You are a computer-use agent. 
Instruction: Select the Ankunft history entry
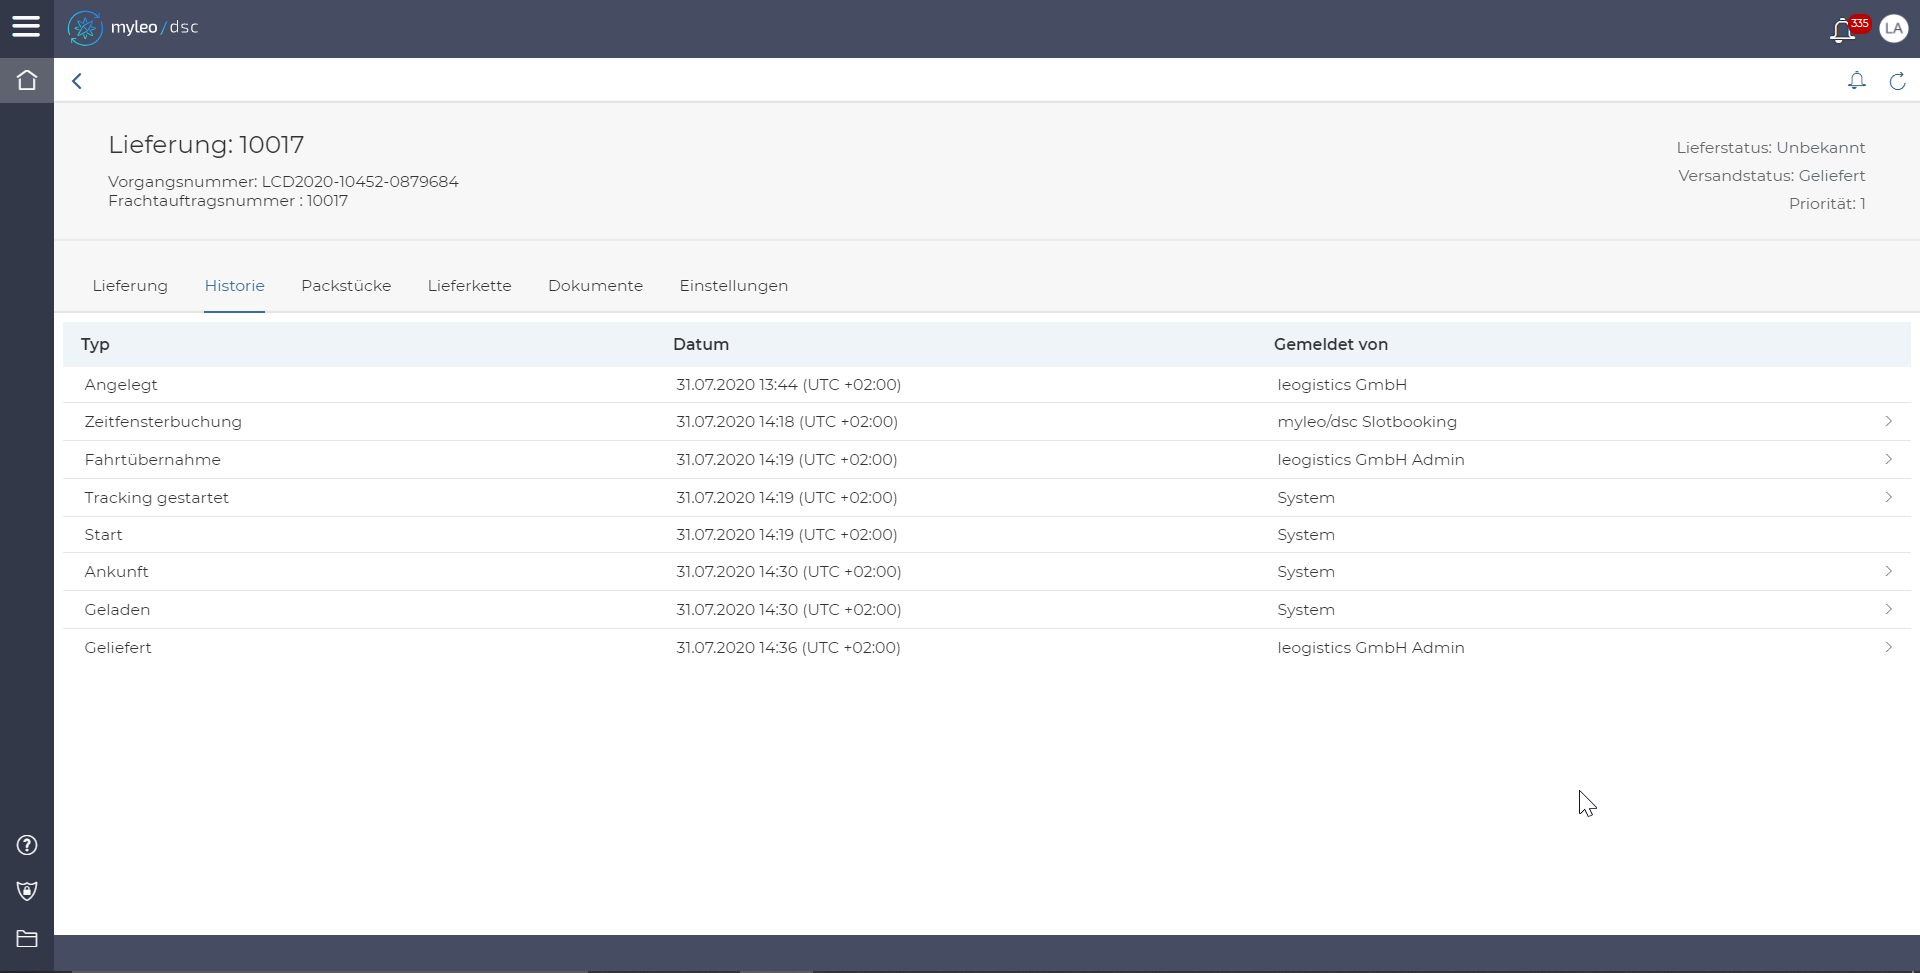(117, 572)
